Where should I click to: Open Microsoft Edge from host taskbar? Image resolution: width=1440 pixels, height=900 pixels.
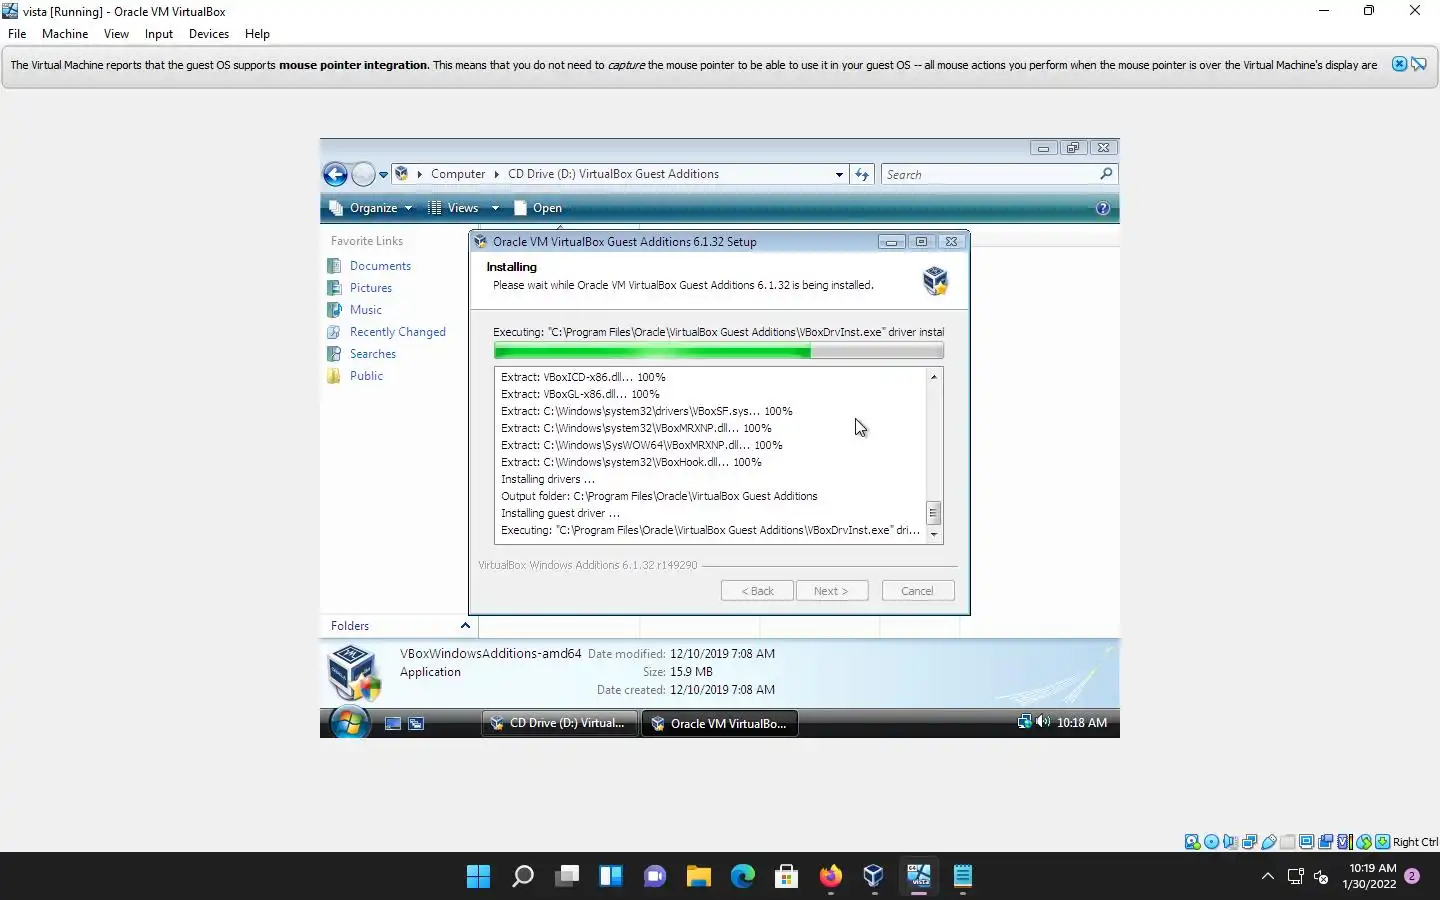tap(743, 877)
